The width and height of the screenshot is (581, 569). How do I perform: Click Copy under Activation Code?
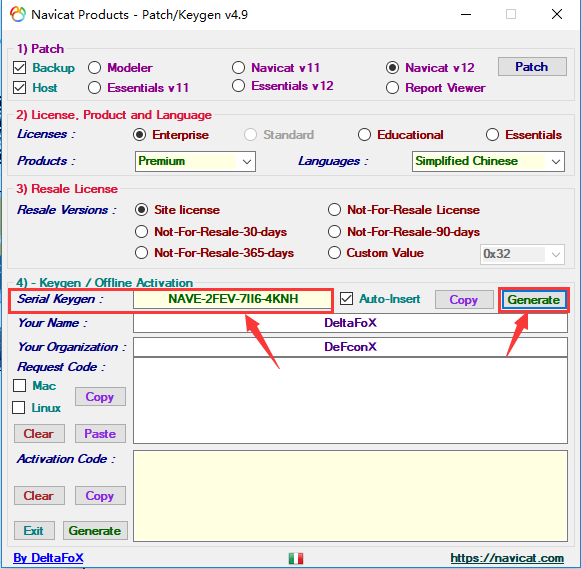100,496
